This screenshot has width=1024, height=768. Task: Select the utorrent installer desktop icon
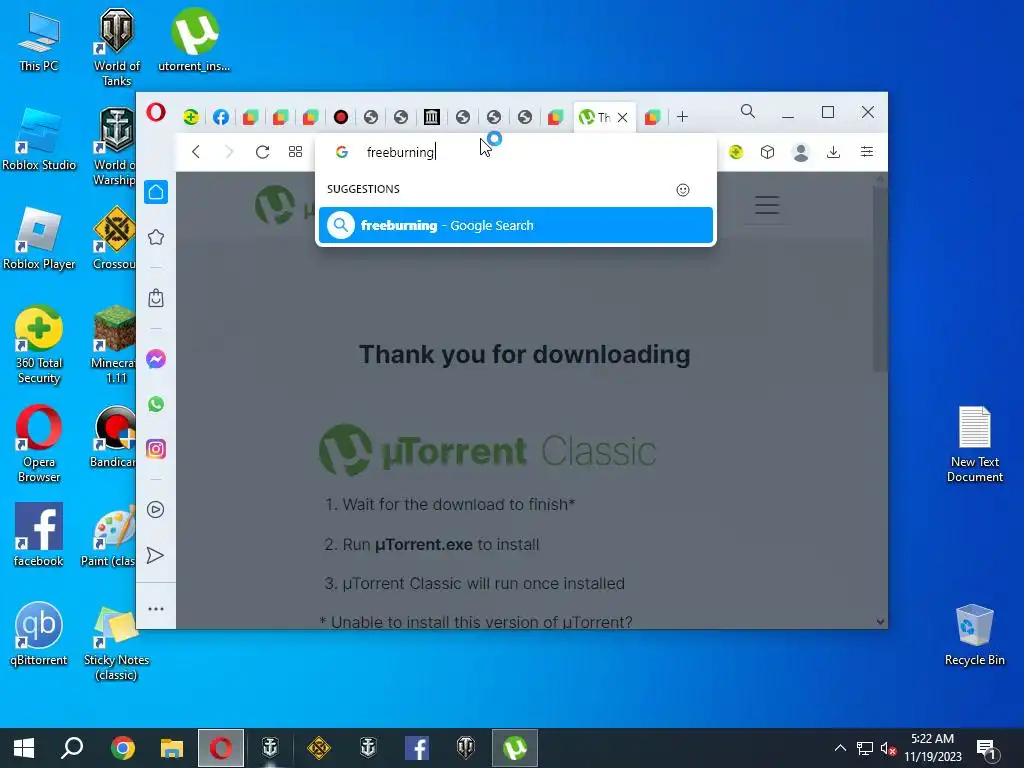point(194,40)
